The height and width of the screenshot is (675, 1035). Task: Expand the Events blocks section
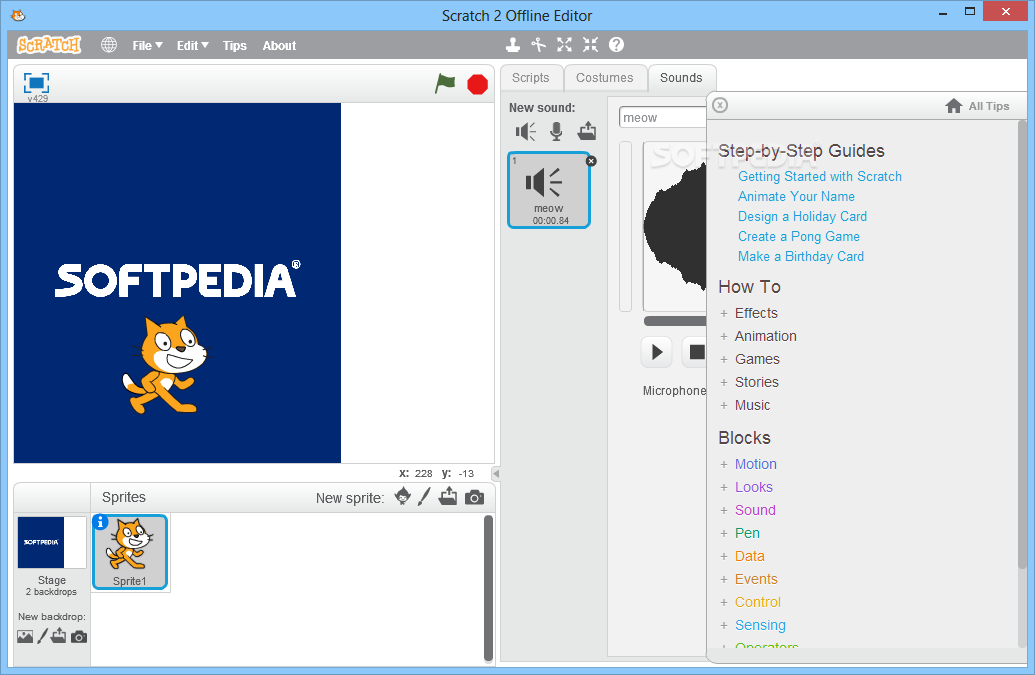pyautogui.click(x=749, y=580)
